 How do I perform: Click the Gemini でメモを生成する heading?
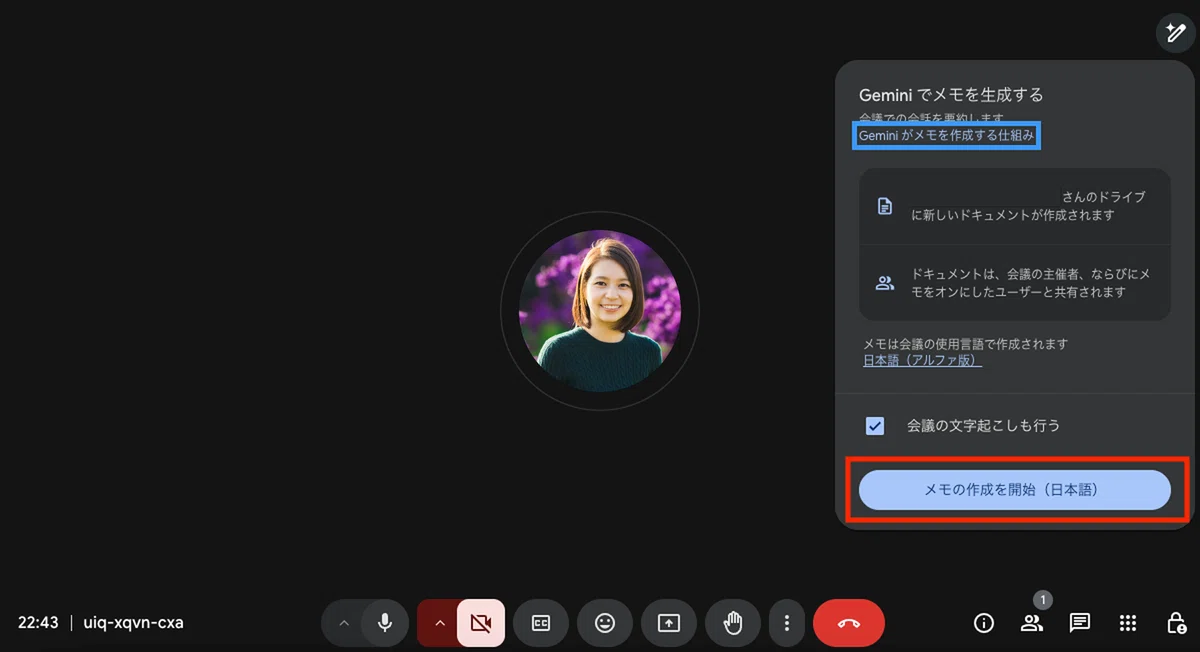951,95
